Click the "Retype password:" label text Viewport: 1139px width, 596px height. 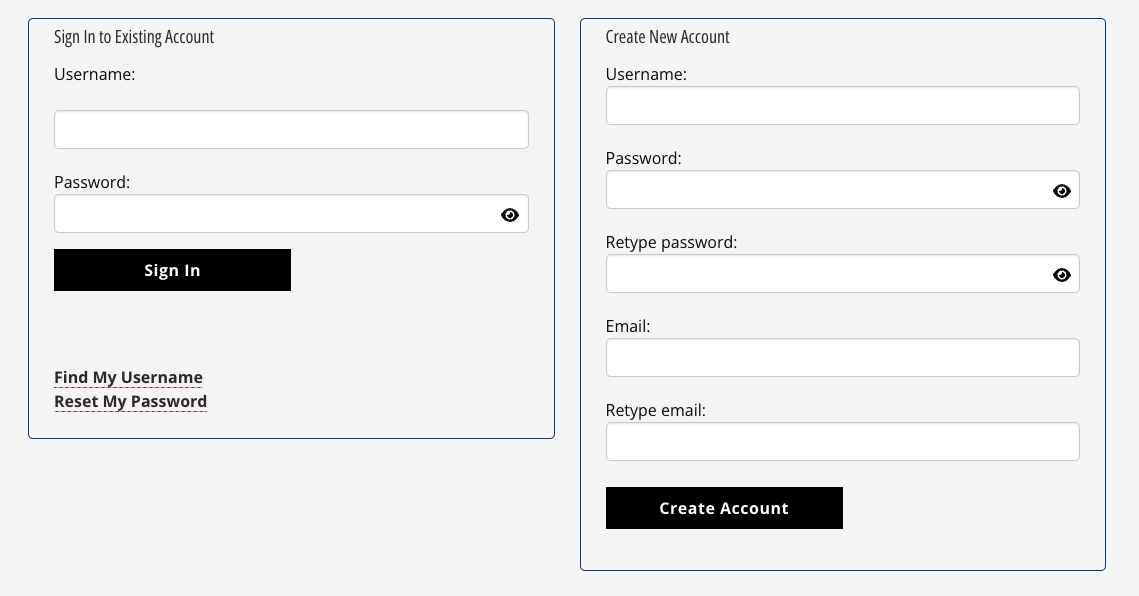(x=671, y=242)
